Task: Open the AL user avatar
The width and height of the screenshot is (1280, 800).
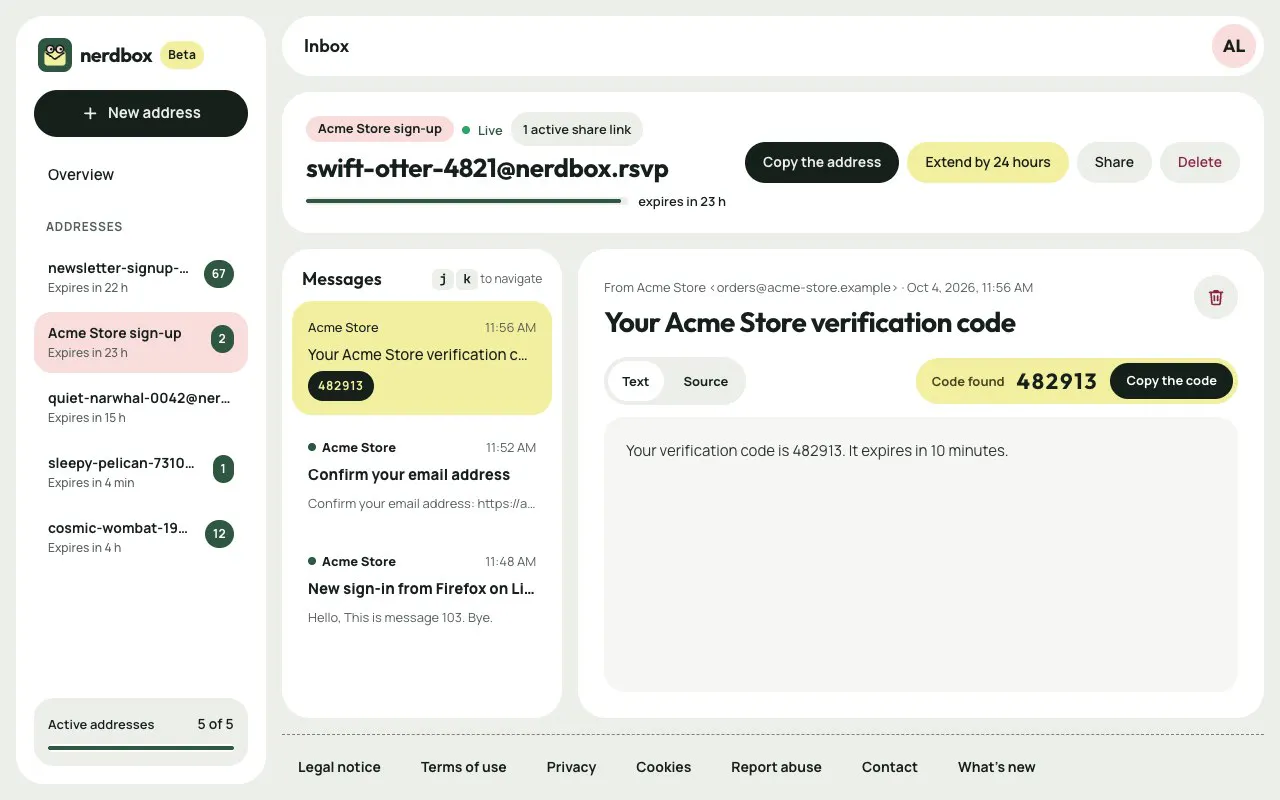Action: (1234, 46)
